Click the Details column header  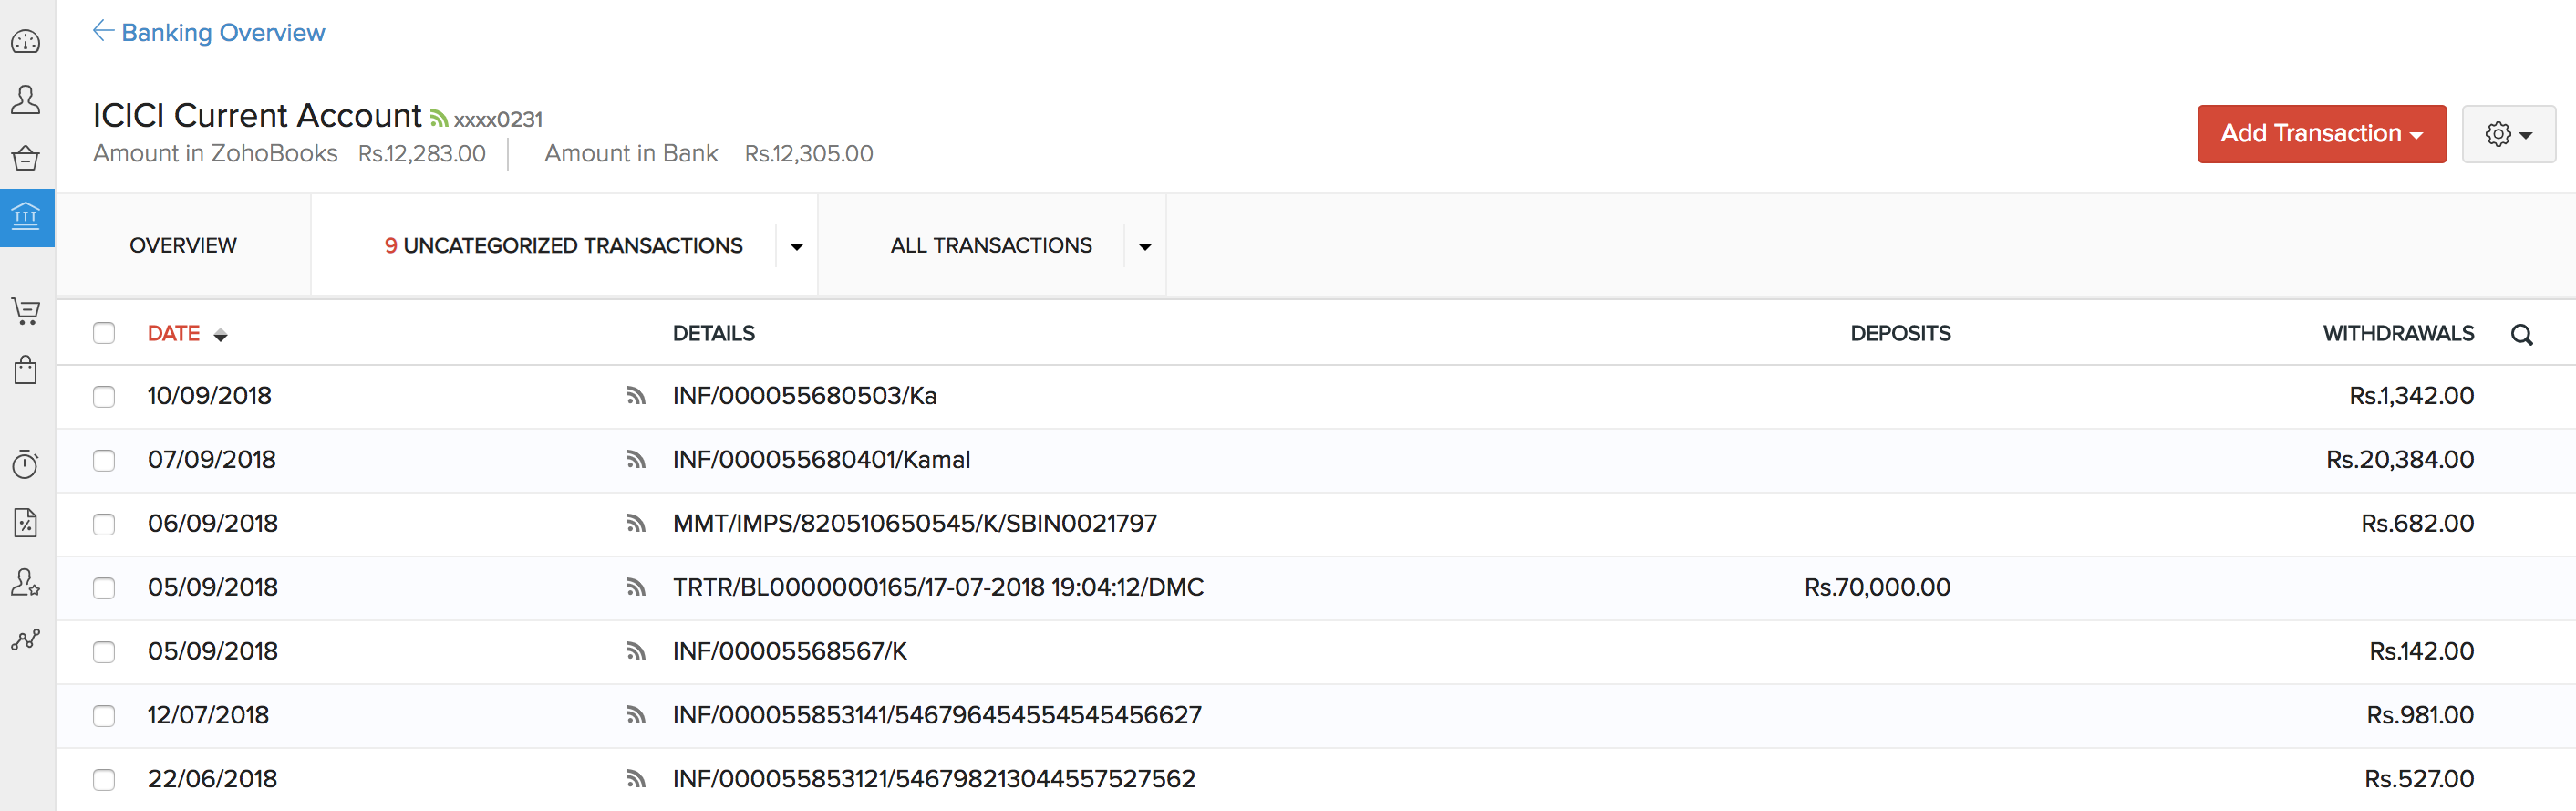714,334
